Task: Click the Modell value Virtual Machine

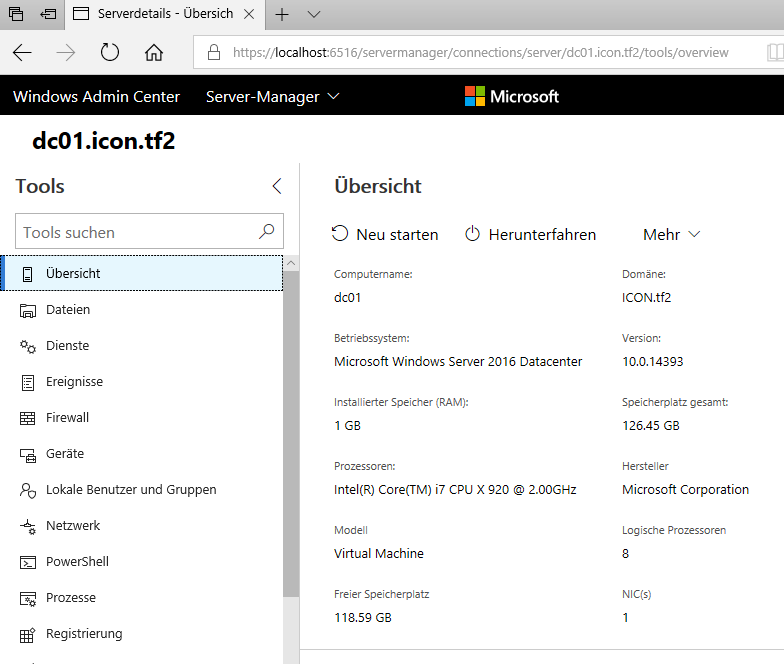Action: [x=378, y=554]
